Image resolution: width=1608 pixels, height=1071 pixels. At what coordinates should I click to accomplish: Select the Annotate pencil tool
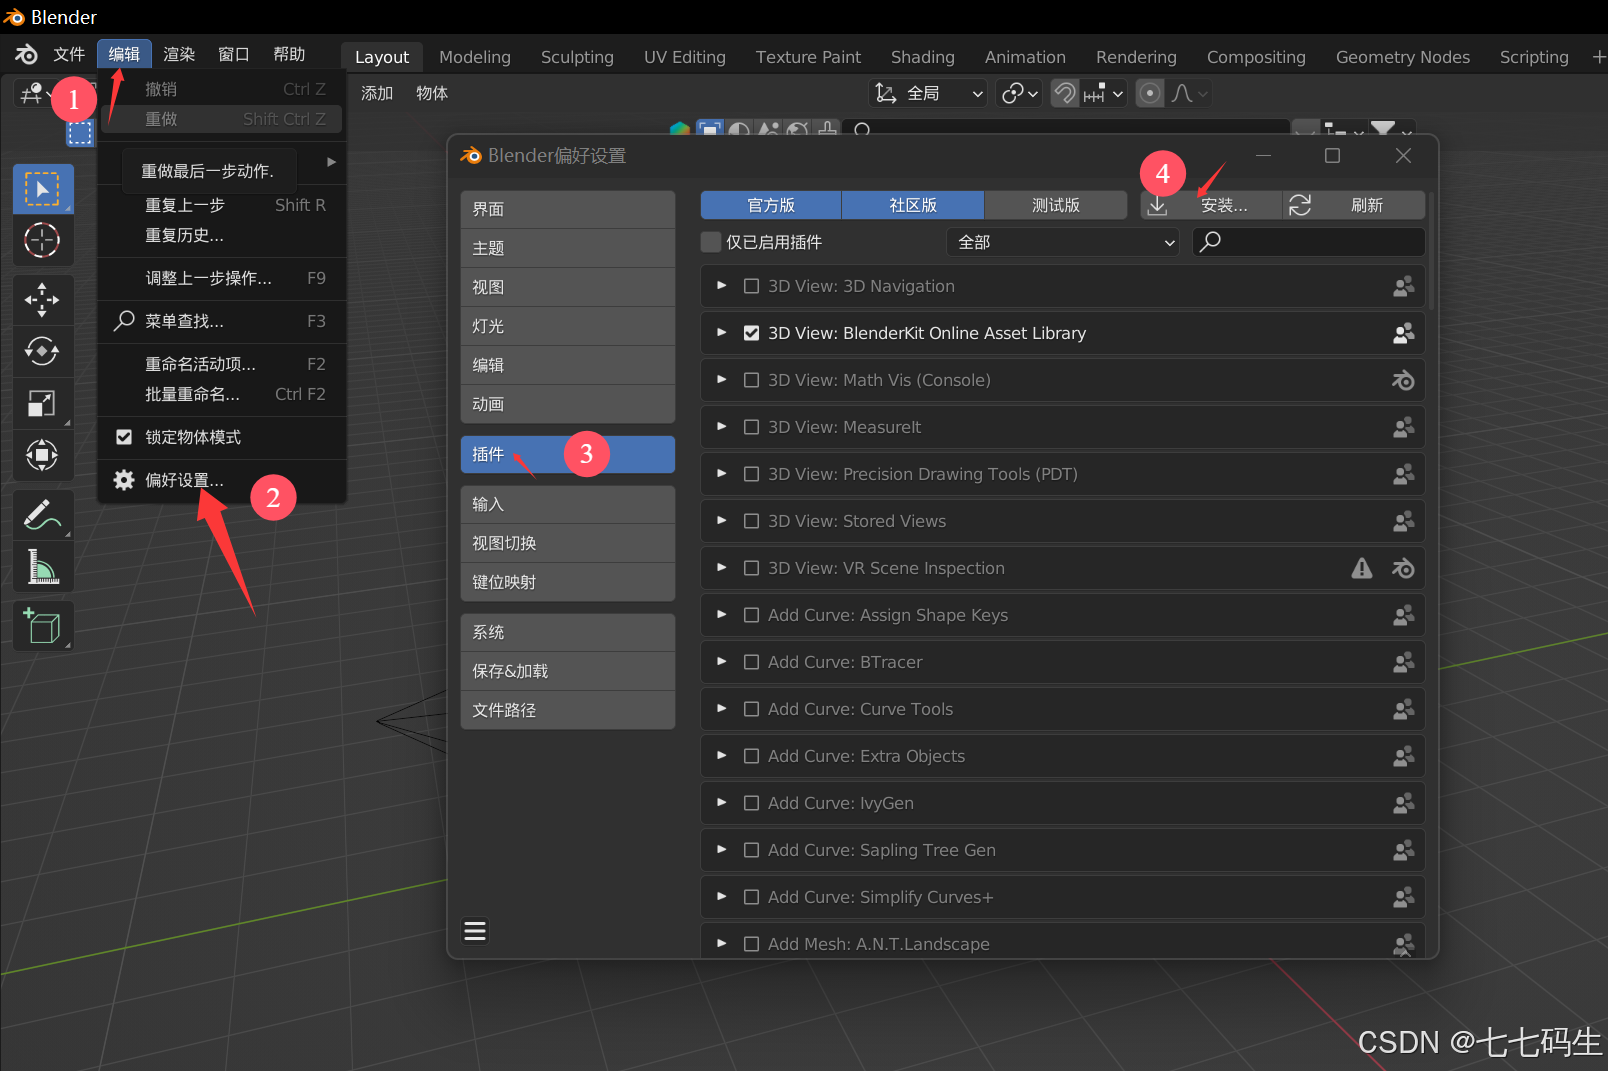tap(42, 515)
